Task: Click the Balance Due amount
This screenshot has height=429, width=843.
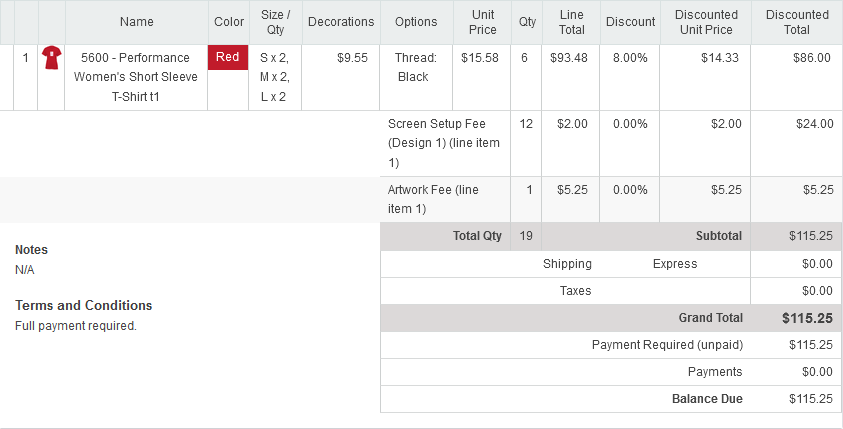Action: click(x=811, y=399)
